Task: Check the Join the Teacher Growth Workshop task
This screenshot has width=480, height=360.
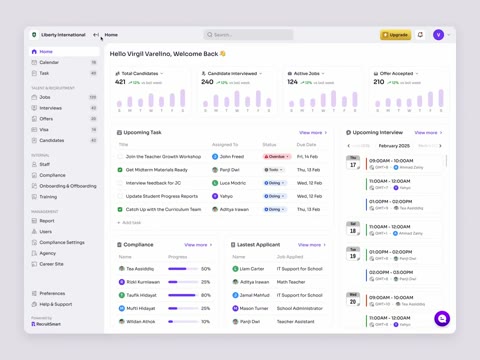Action: (x=120, y=156)
